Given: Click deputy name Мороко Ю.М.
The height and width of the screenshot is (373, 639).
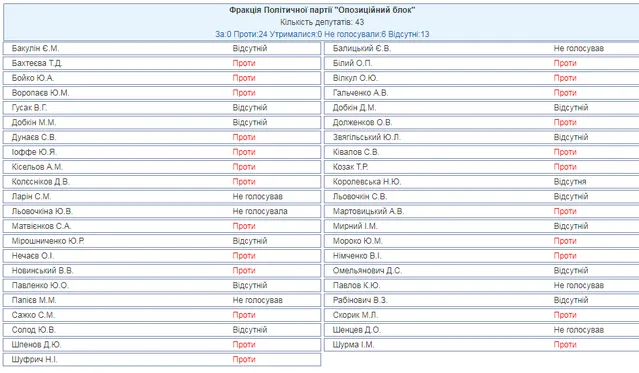Looking at the screenshot, I should (x=357, y=241).
